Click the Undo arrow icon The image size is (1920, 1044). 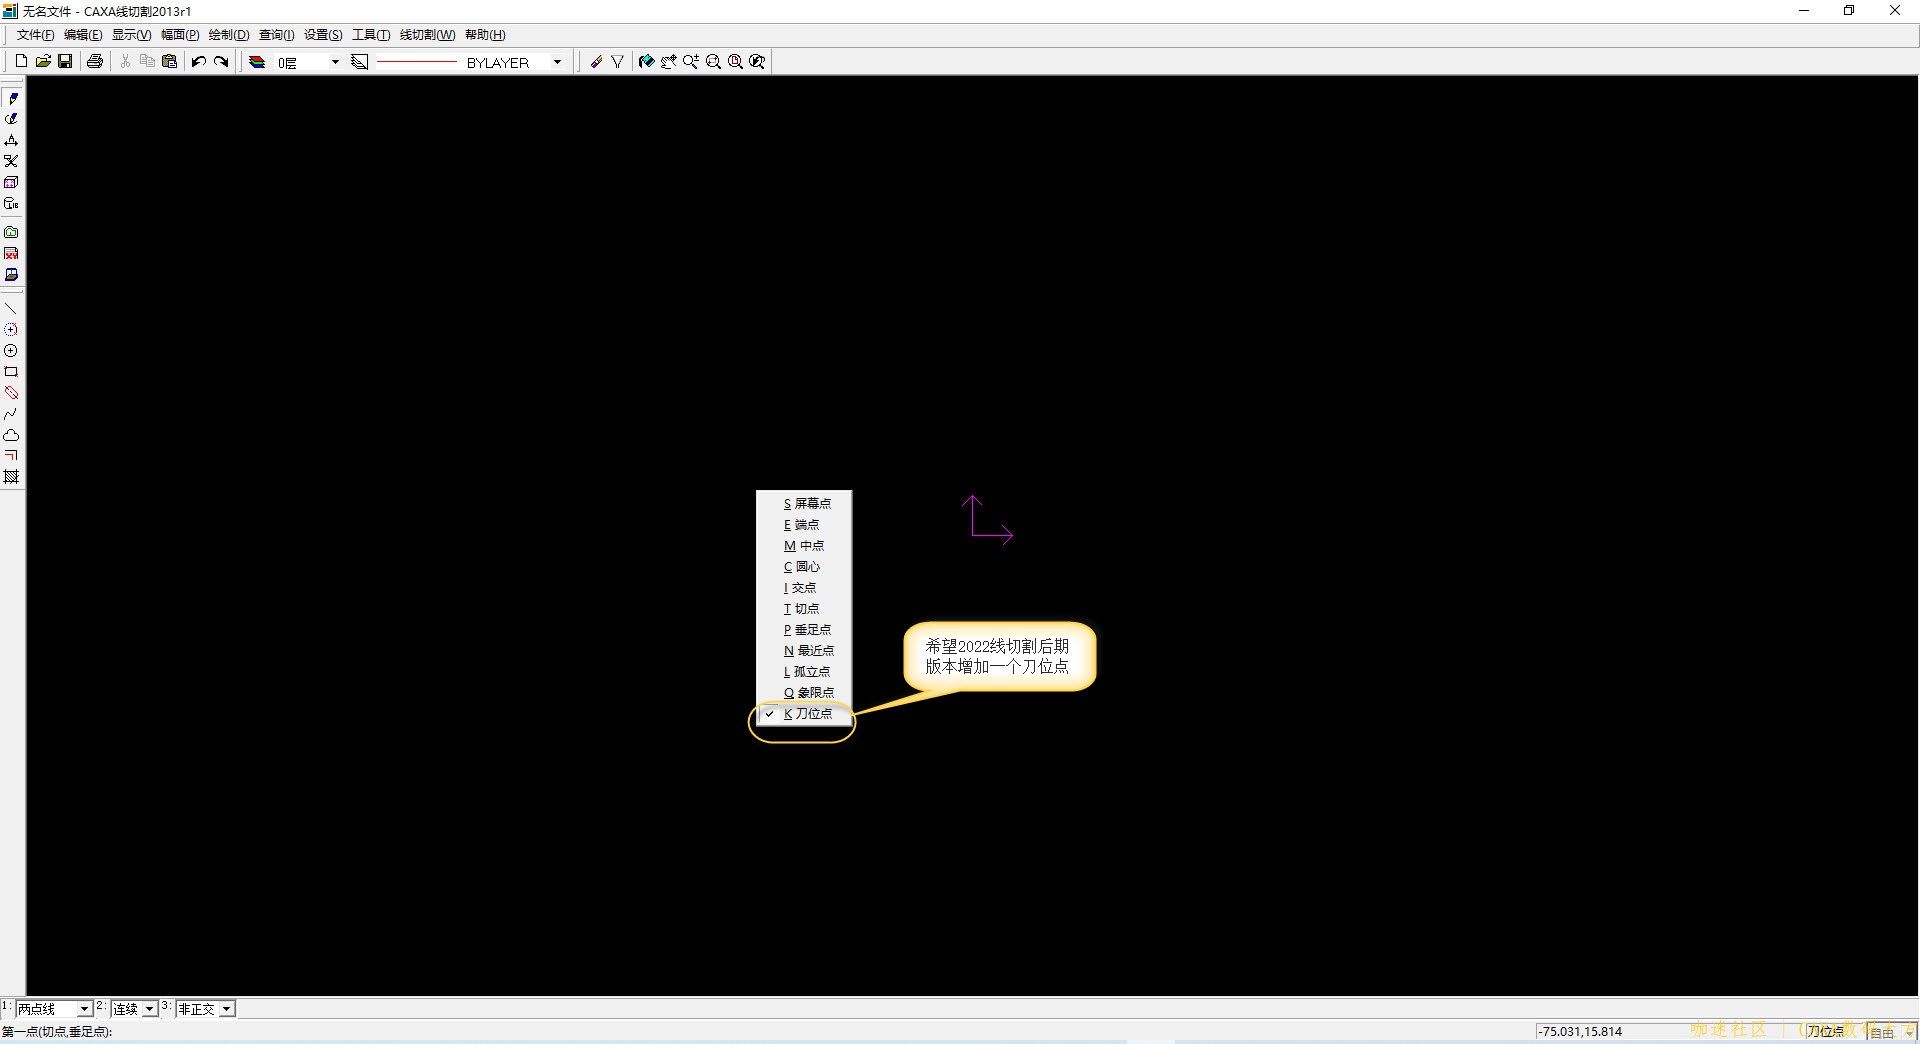(x=198, y=62)
